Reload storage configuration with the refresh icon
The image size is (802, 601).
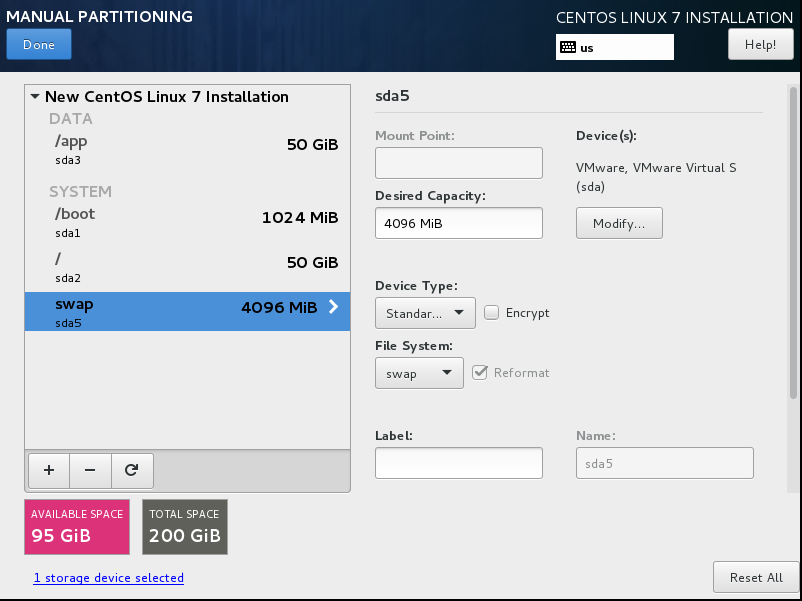coord(132,471)
